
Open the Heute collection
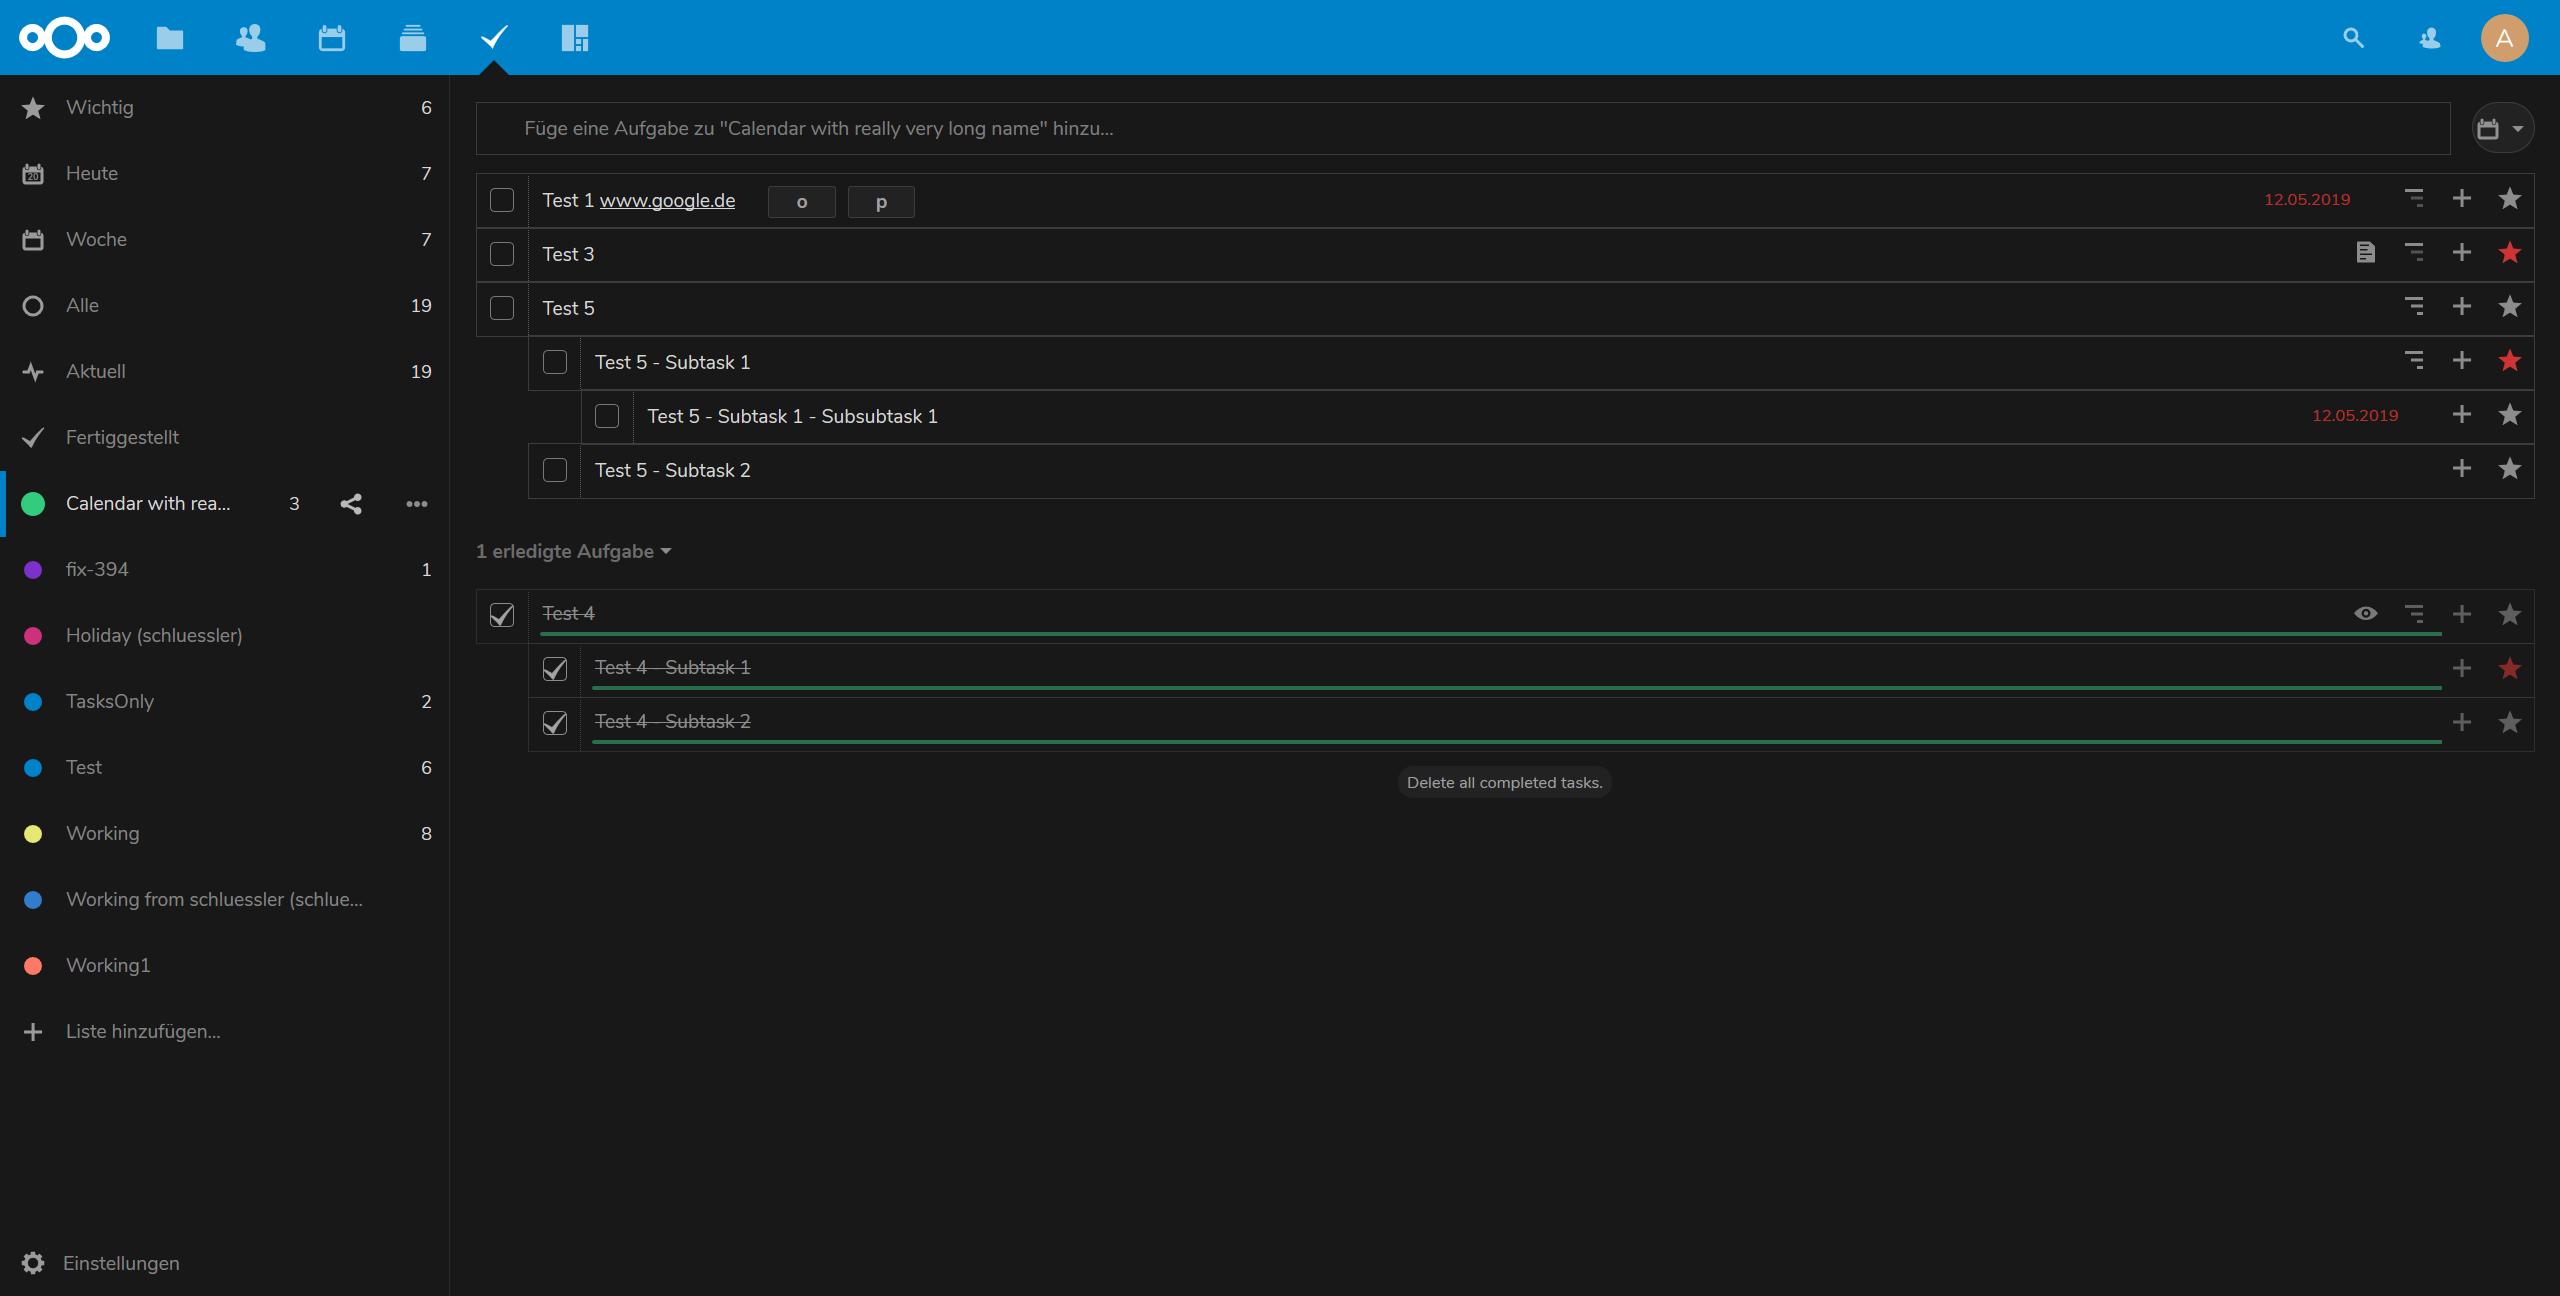[x=225, y=174]
